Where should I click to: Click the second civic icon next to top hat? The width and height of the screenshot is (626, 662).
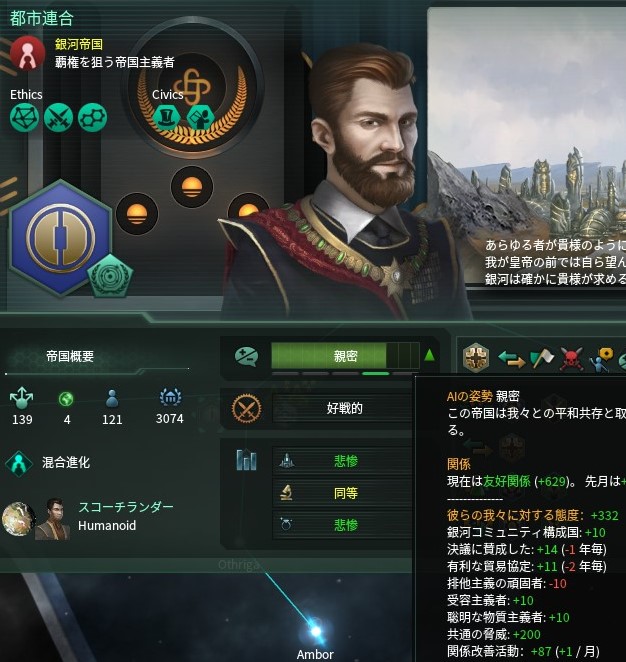point(200,116)
